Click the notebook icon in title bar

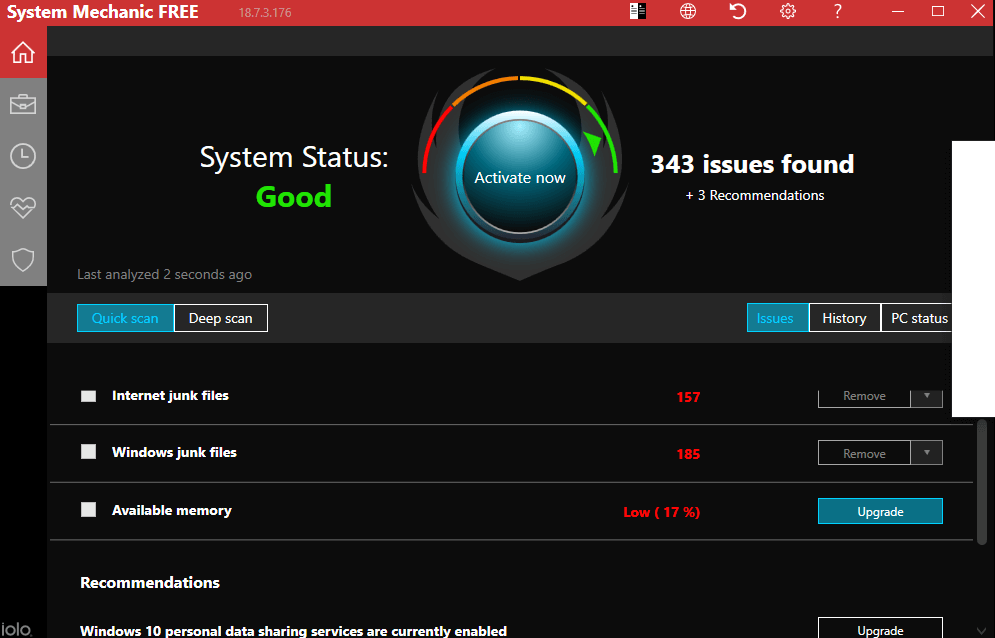point(638,11)
